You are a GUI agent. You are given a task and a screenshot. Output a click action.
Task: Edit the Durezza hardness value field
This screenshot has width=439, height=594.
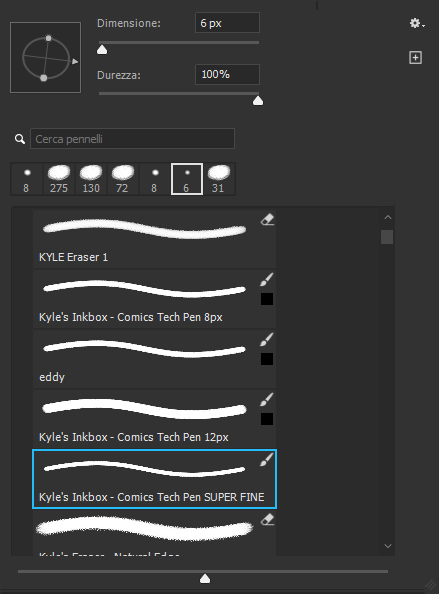point(227,74)
